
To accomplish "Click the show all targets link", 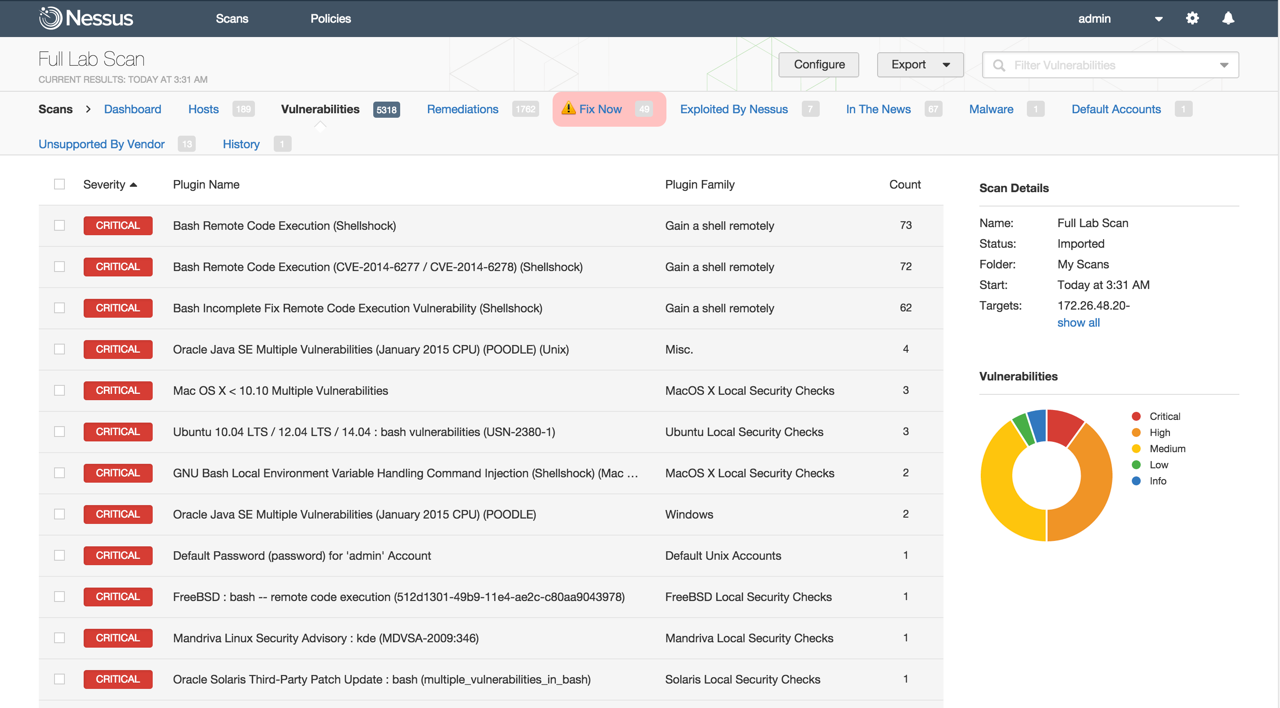I will point(1078,323).
